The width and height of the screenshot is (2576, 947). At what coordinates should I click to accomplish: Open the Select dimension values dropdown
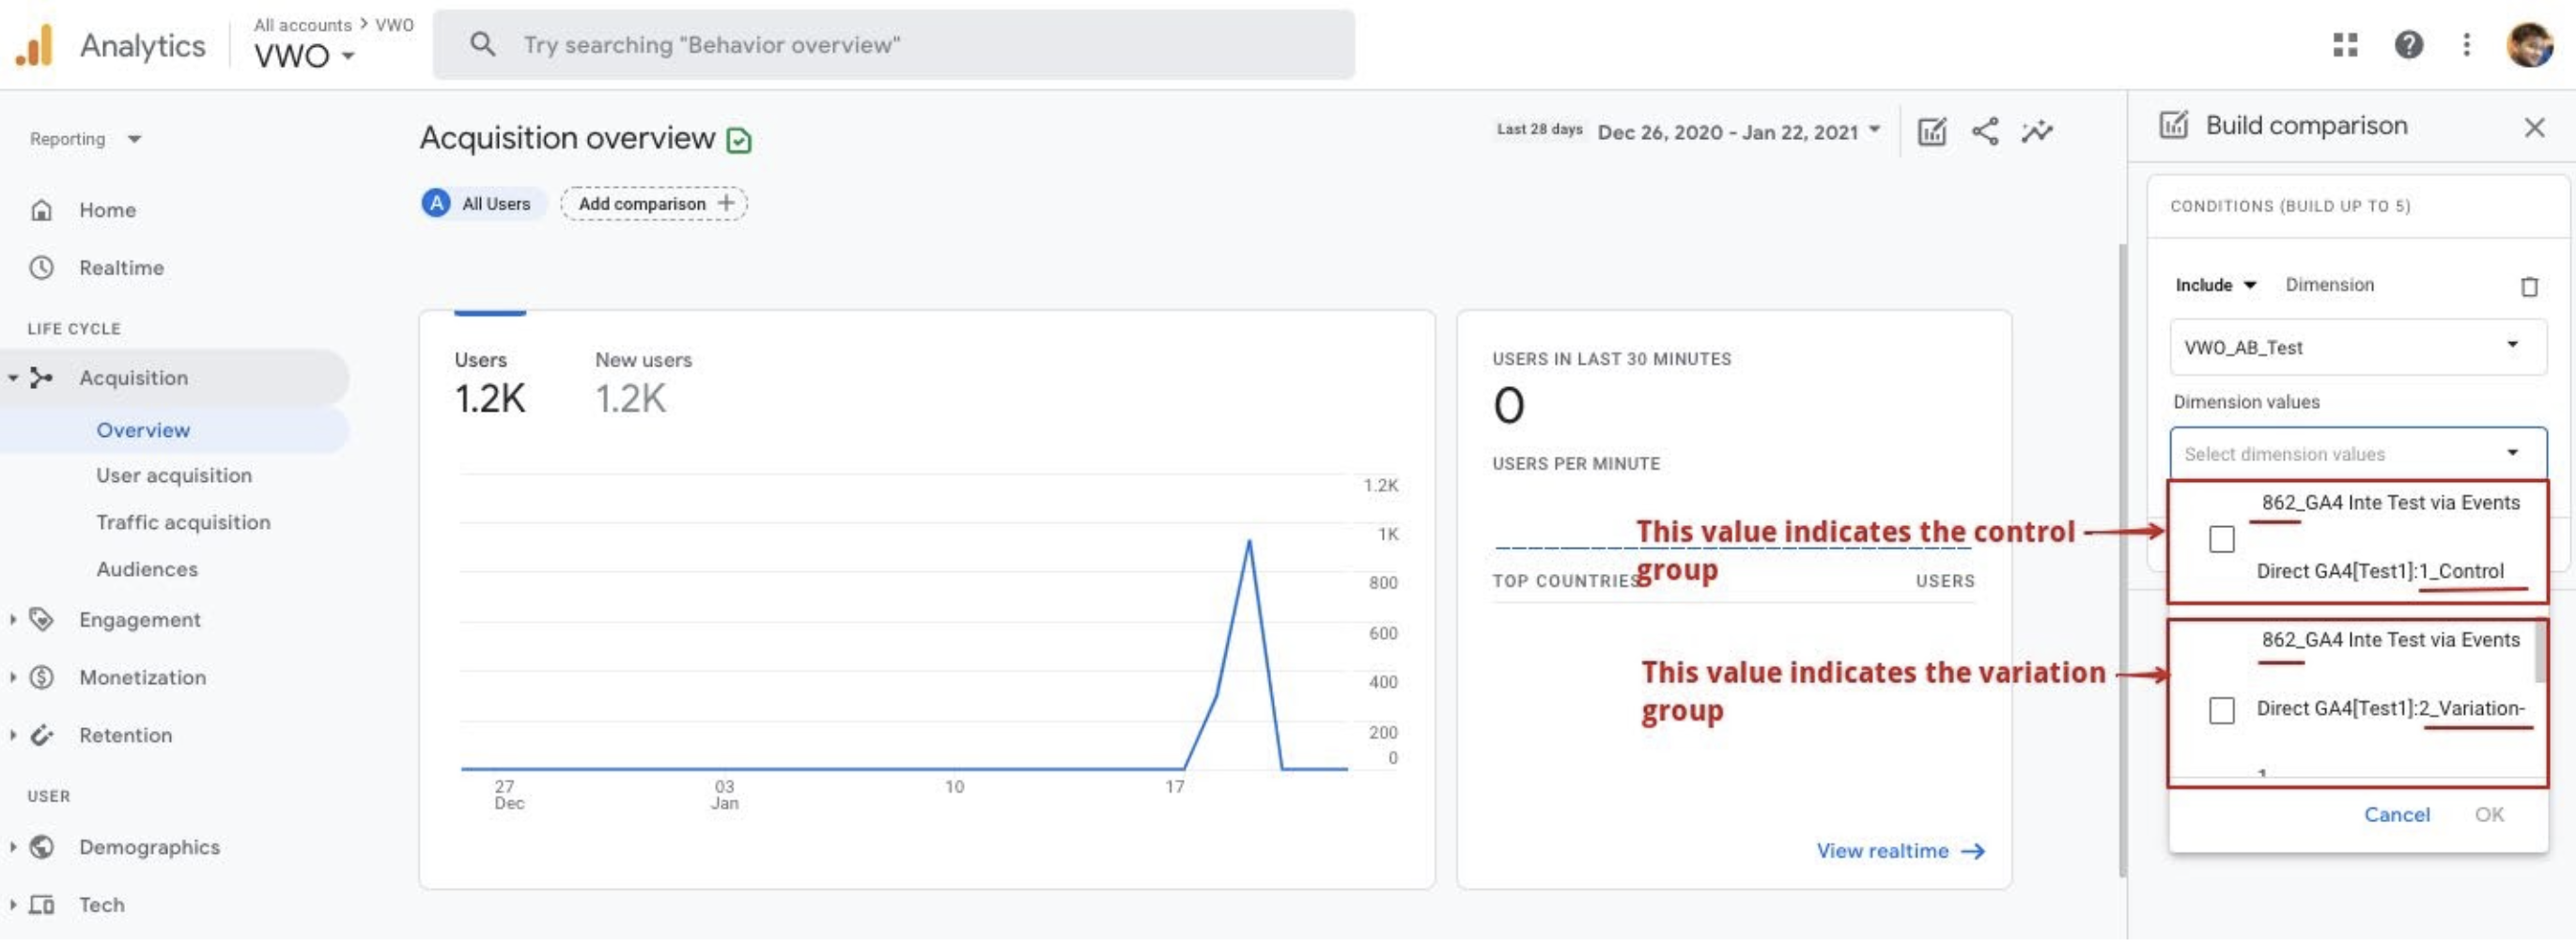click(2357, 454)
